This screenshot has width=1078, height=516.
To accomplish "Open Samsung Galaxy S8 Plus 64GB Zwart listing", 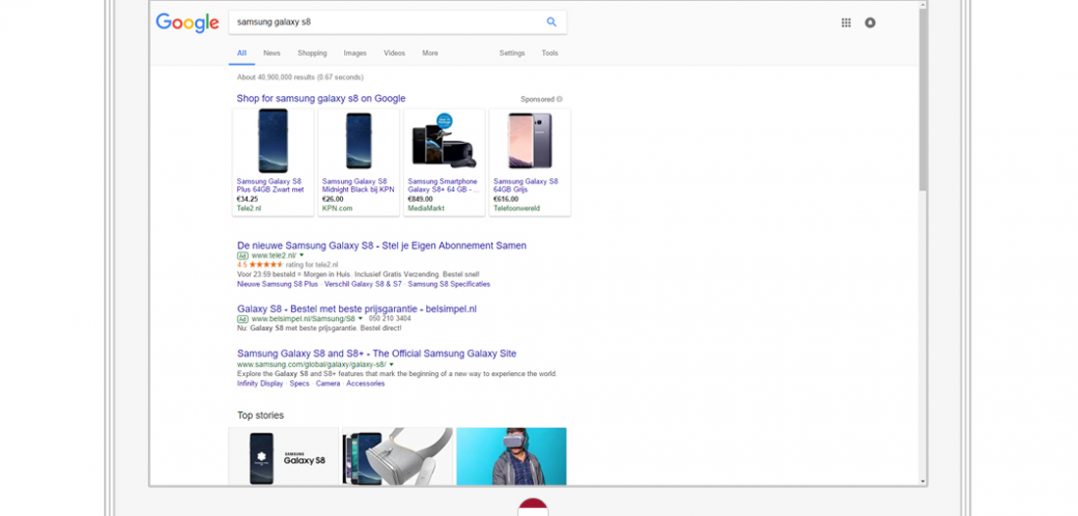I will (x=270, y=186).
